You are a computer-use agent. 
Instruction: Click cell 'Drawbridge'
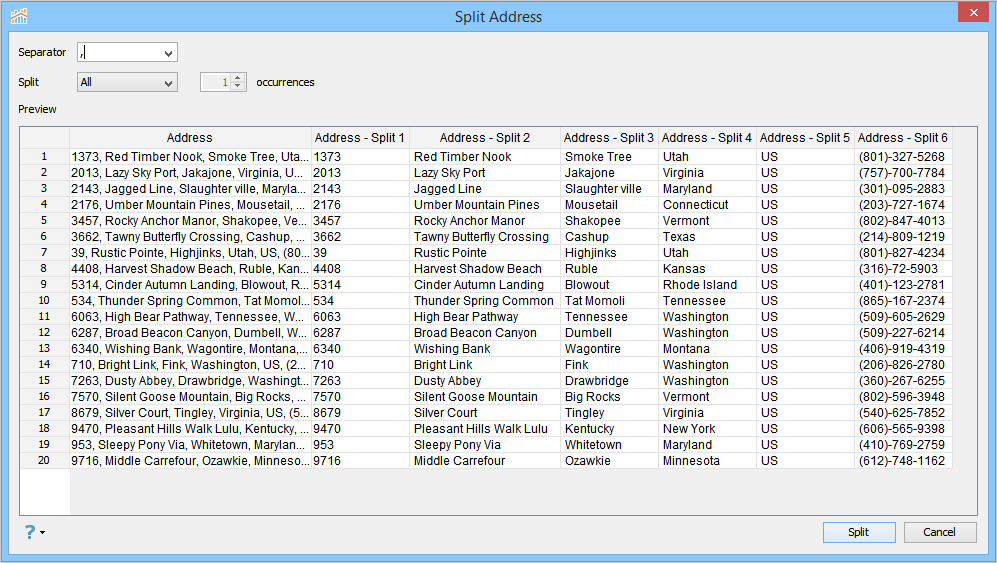[609, 380]
